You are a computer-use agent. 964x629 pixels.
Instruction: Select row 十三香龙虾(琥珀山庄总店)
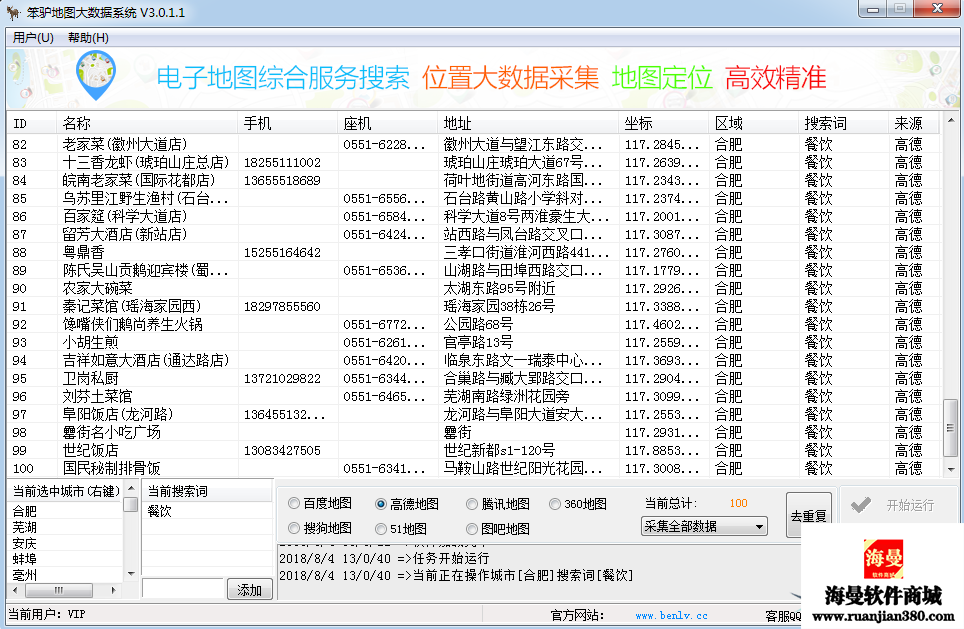tap(473, 162)
